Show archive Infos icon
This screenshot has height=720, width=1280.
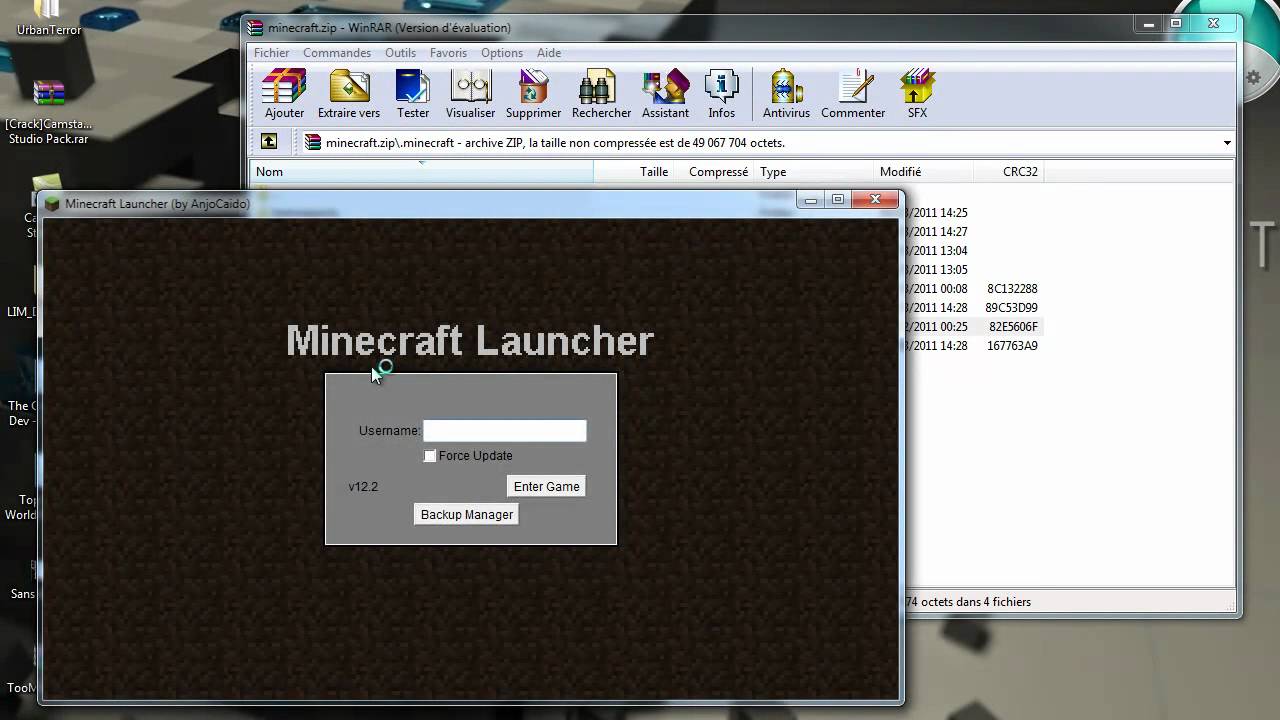721,95
